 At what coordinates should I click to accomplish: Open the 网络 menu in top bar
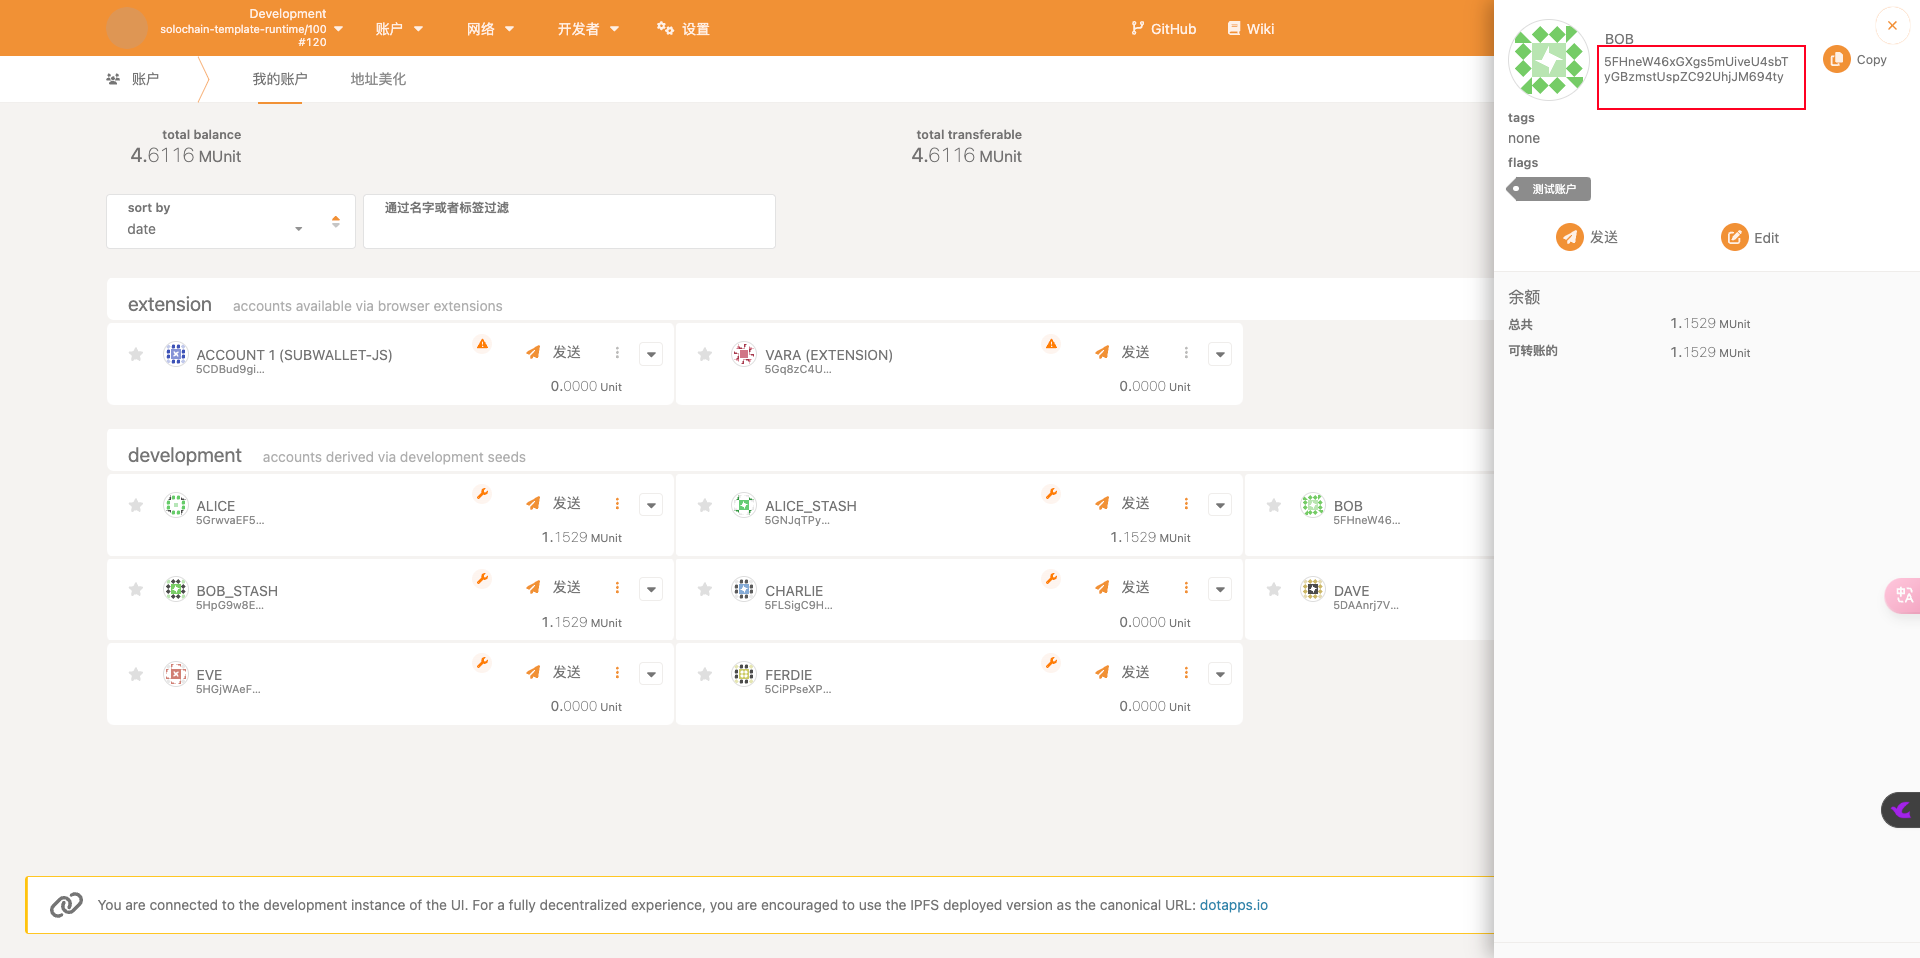490,29
